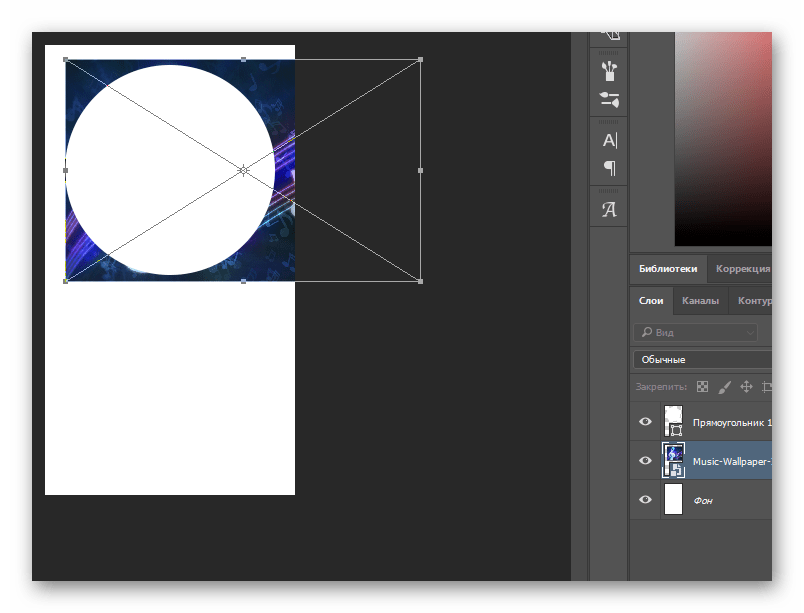This screenshot has height=613, width=804.
Task: Pick a color in the color field
Action: (723, 138)
